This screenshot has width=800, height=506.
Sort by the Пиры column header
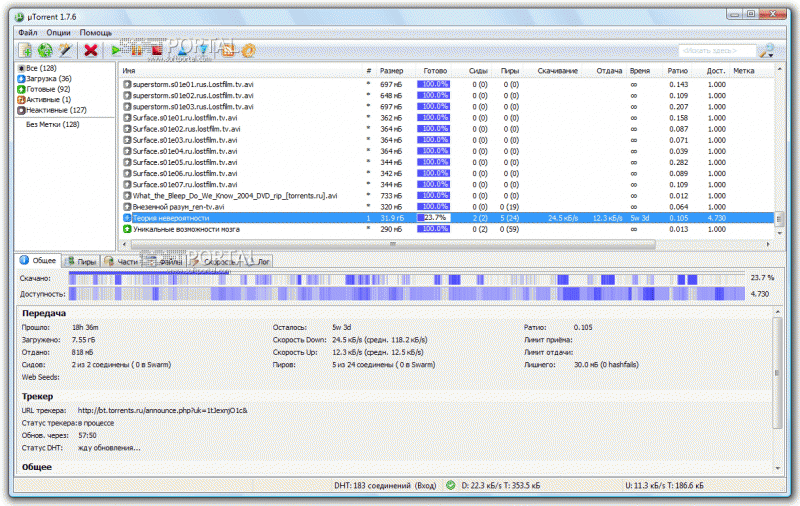509,70
